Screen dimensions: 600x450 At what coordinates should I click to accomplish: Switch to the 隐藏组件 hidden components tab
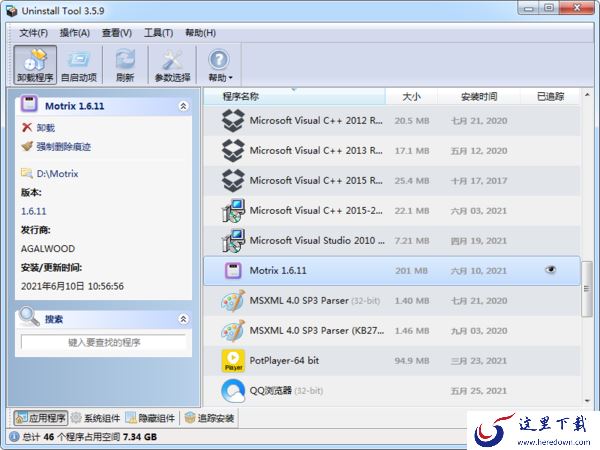pos(150,418)
